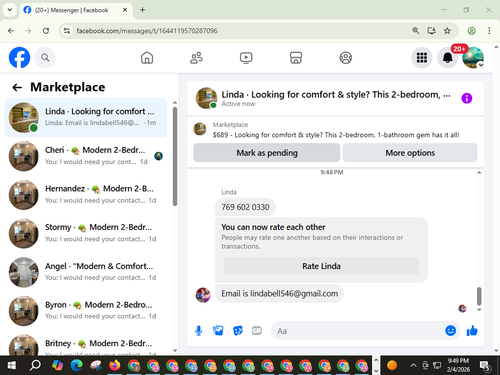The image size is (500, 375).
Task: Click the listing title $689 - Looking for comfort
Action: [336, 135]
